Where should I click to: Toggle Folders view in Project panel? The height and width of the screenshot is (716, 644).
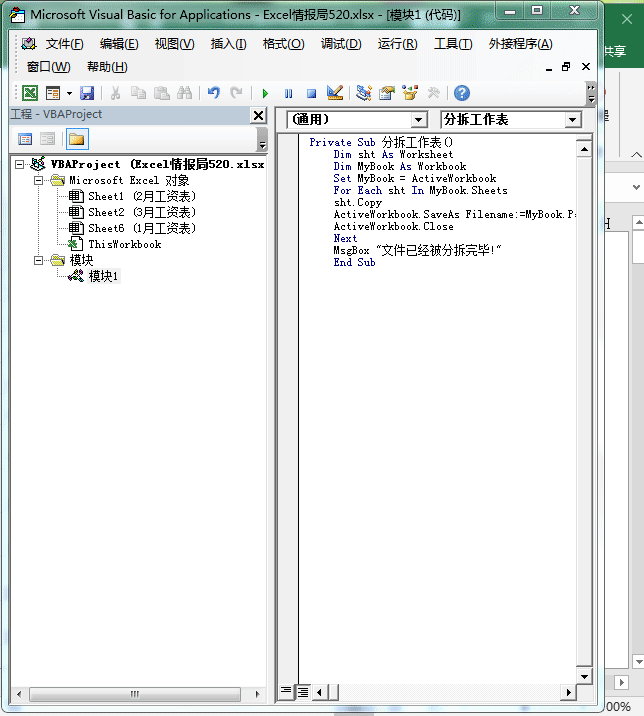click(x=77, y=139)
